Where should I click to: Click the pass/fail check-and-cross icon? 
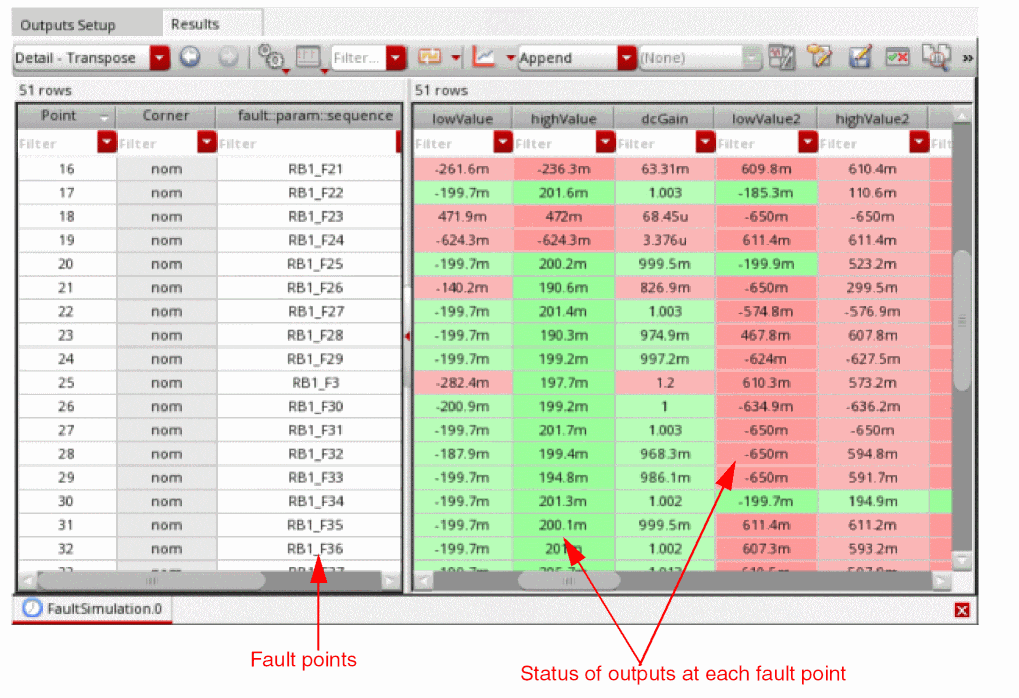[x=897, y=58]
